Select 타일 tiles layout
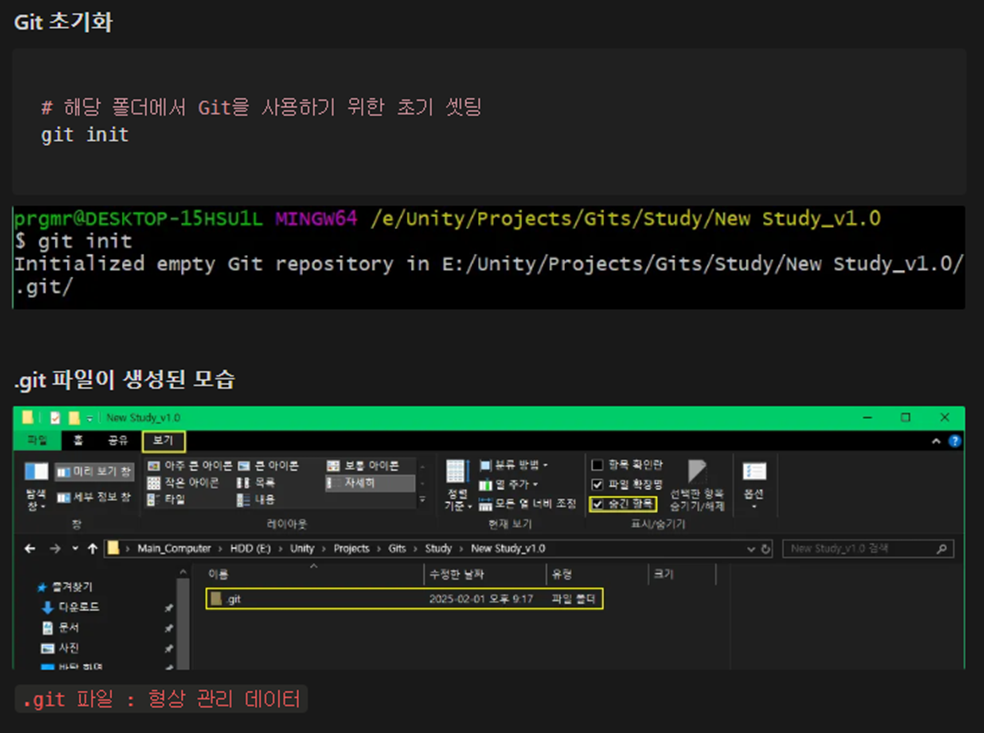The height and width of the screenshot is (733, 984). pyautogui.click(x=167, y=500)
